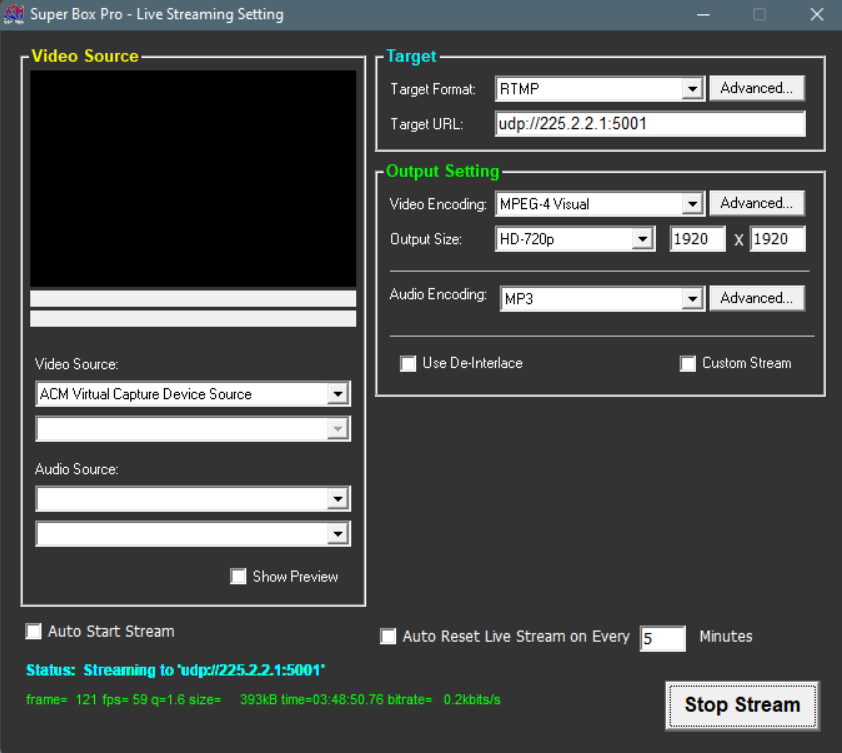Click the Stop Stream button

tap(741, 705)
